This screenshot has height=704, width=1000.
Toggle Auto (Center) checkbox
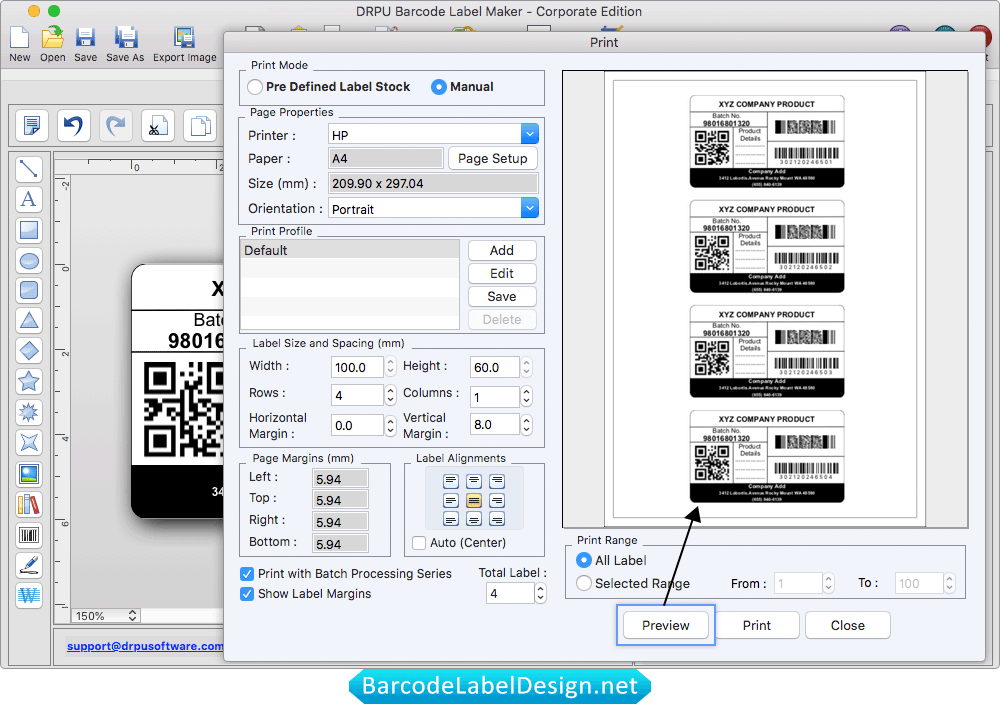click(419, 543)
